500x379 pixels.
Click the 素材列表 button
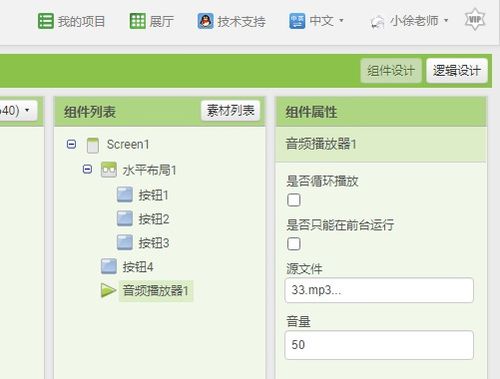230,110
